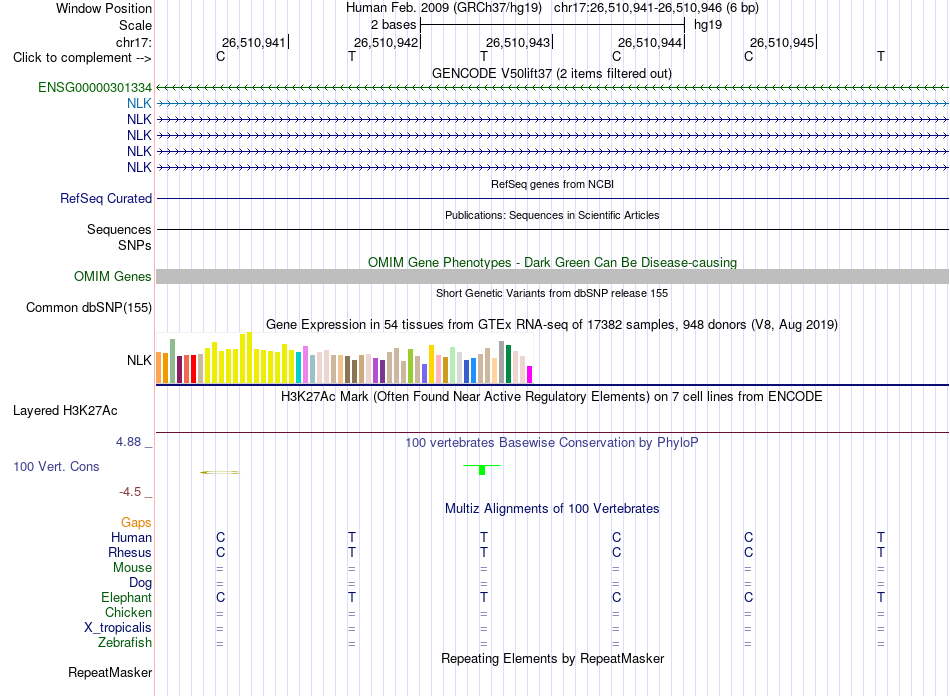Click the RepeatMasker track label
This screenshot has width=950, height=696.
click(110, 672)
